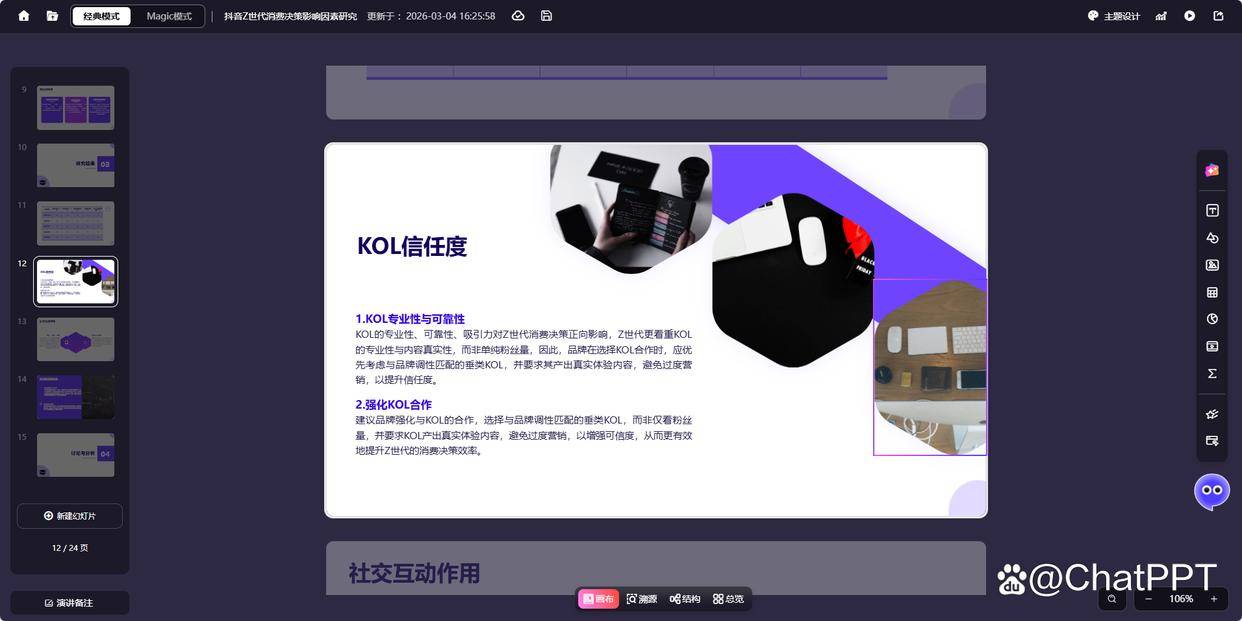Open the shapes tool in right toolbar

(x=1212, y=238)
